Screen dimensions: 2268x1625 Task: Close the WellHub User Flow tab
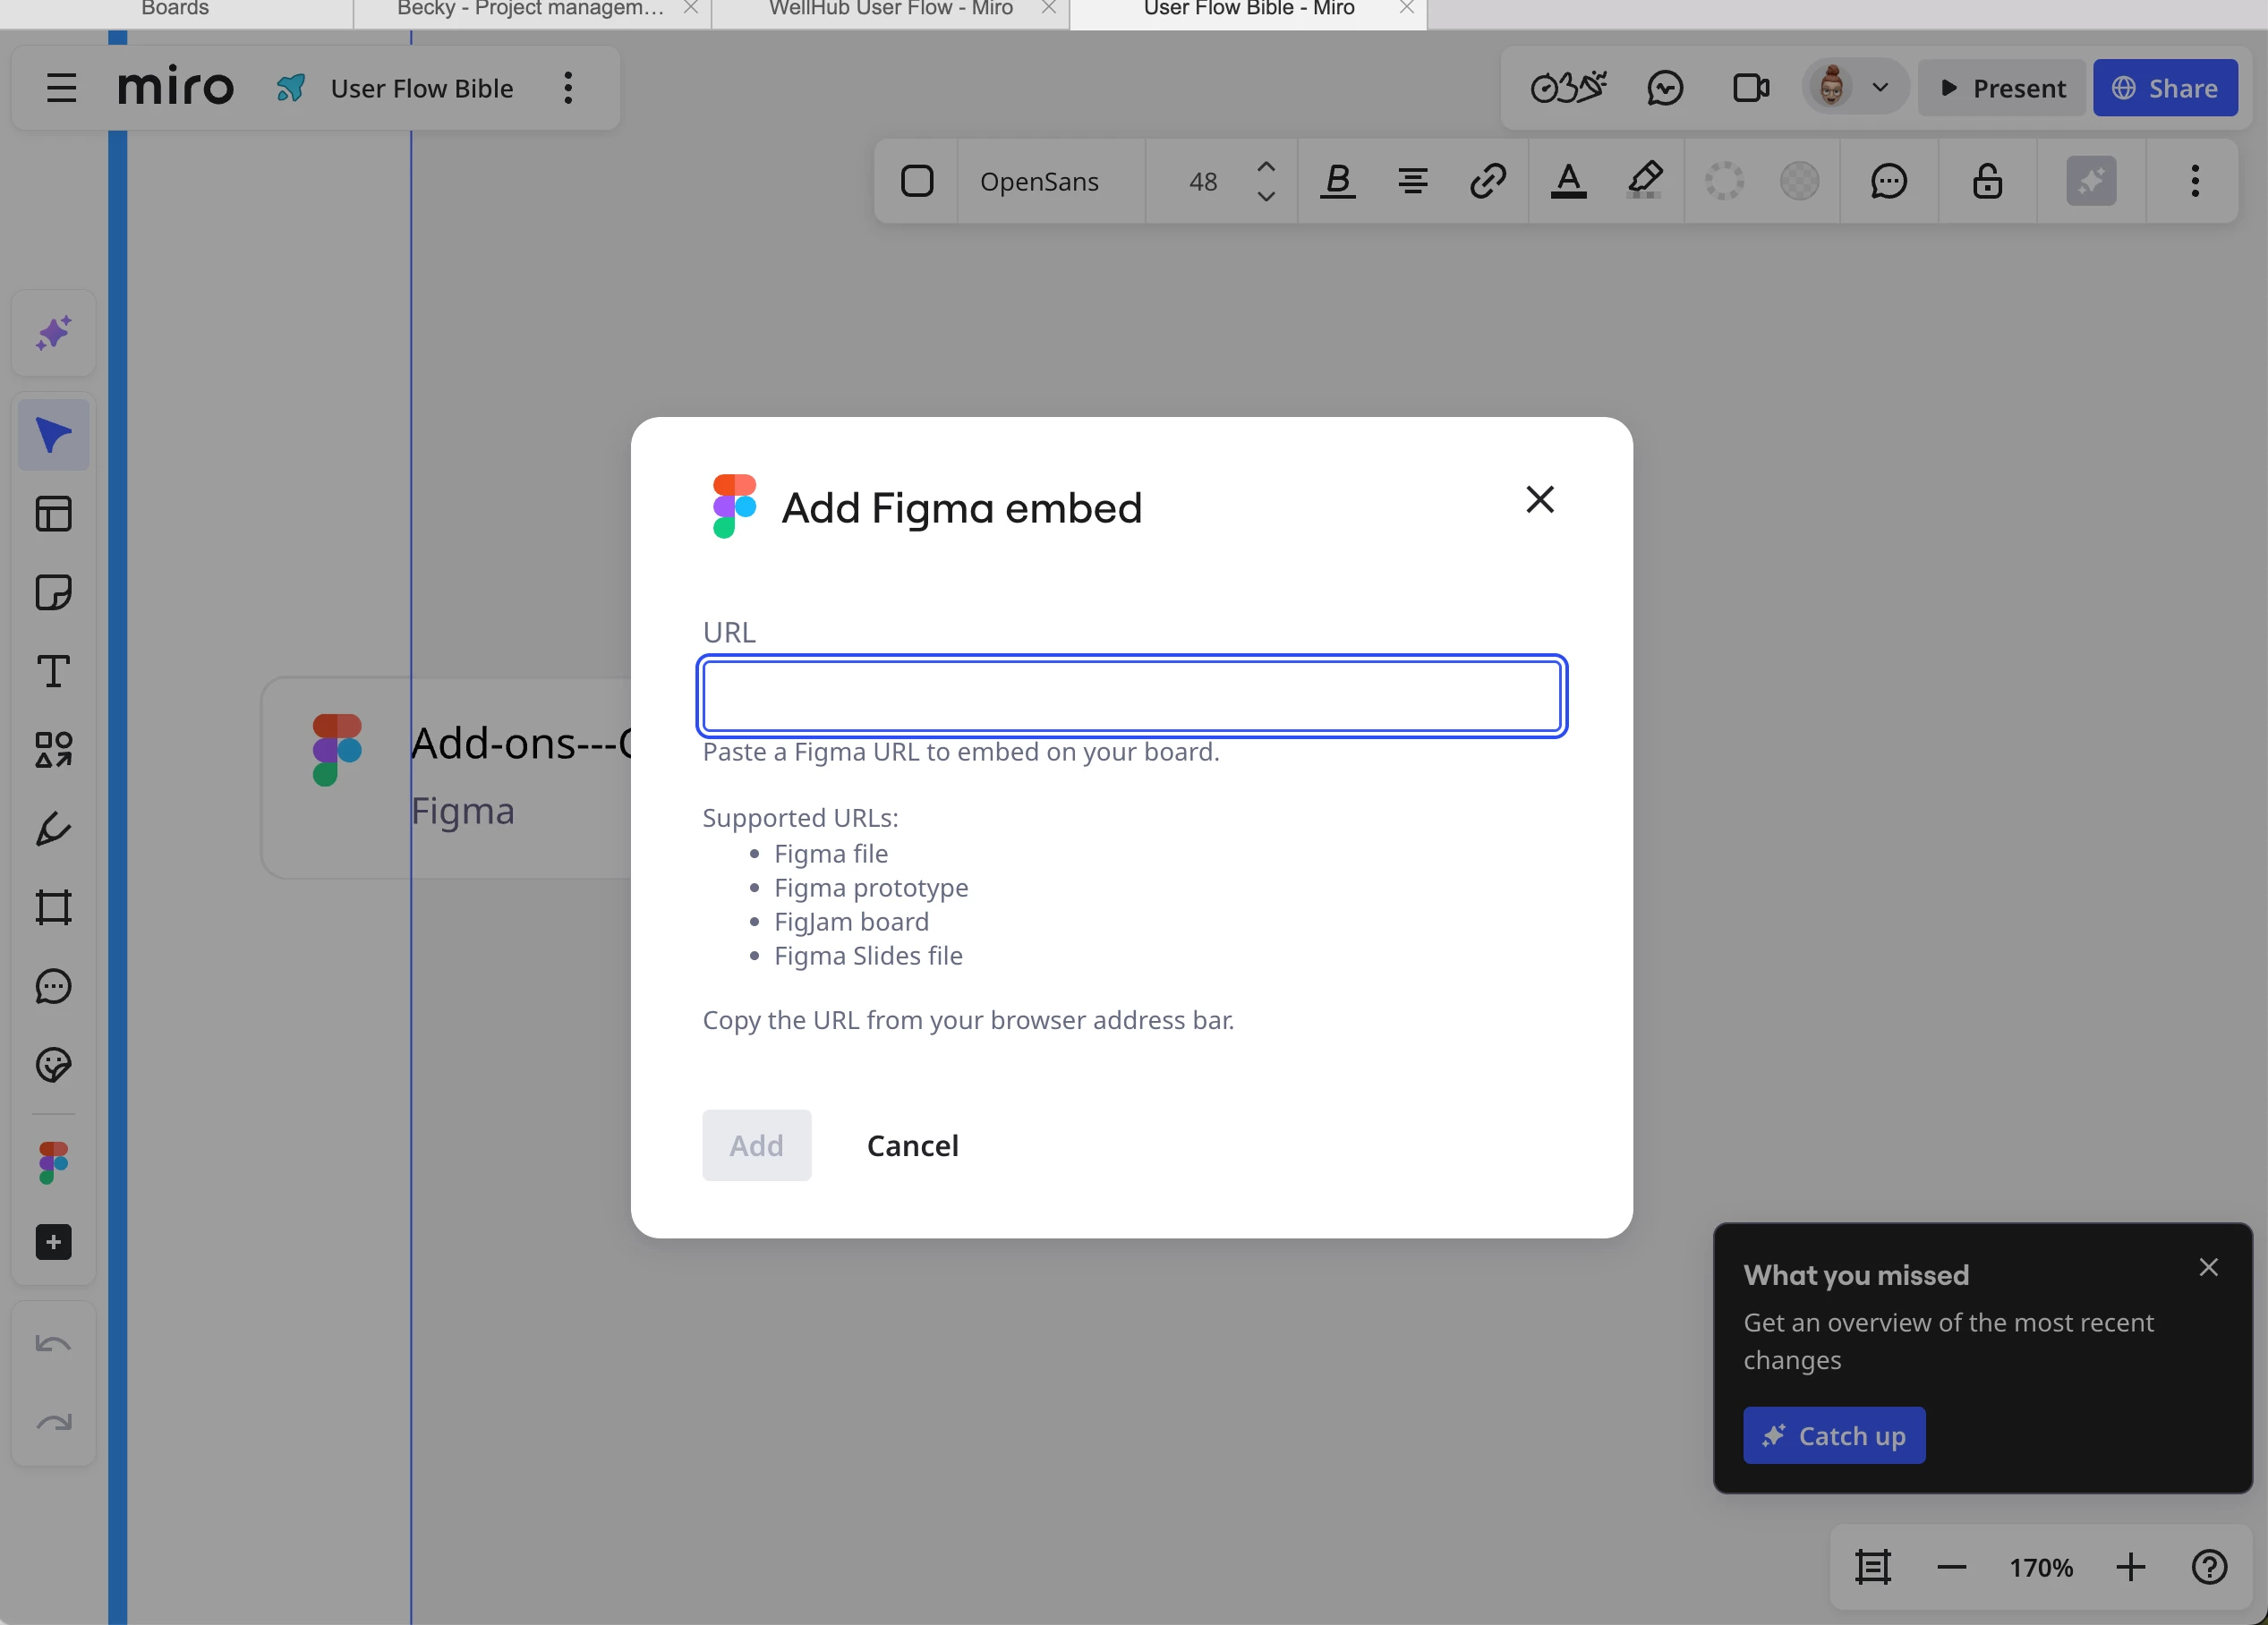[1048, 8]
